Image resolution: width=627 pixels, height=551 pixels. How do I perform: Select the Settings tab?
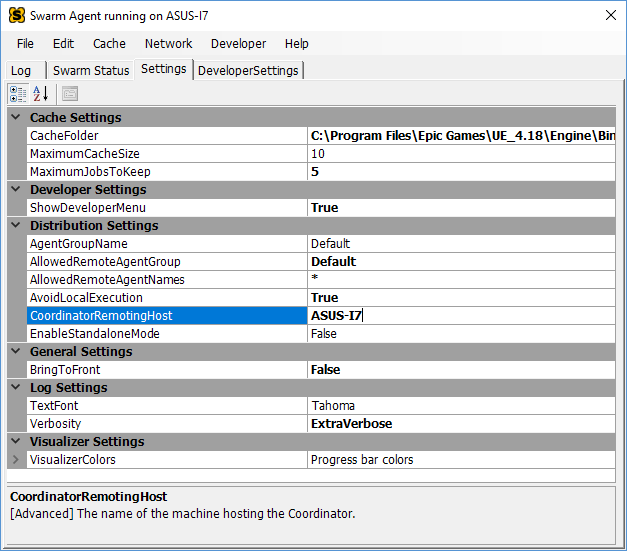(164, 69)
